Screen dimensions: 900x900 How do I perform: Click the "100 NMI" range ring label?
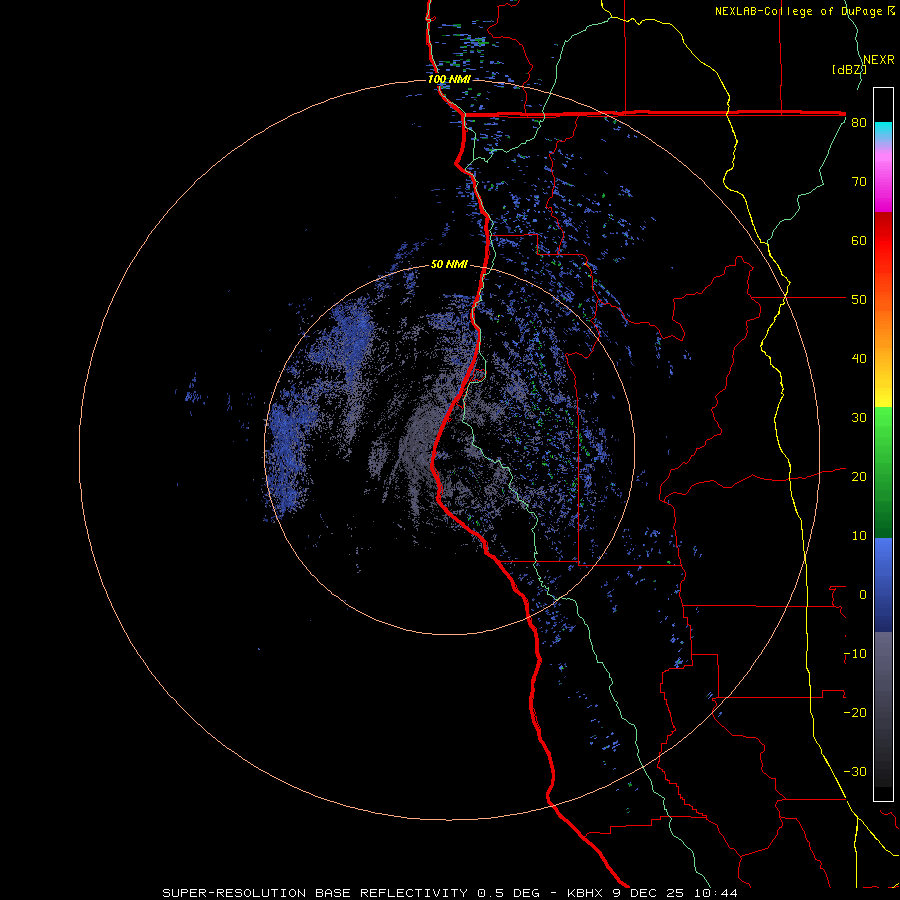449,79
